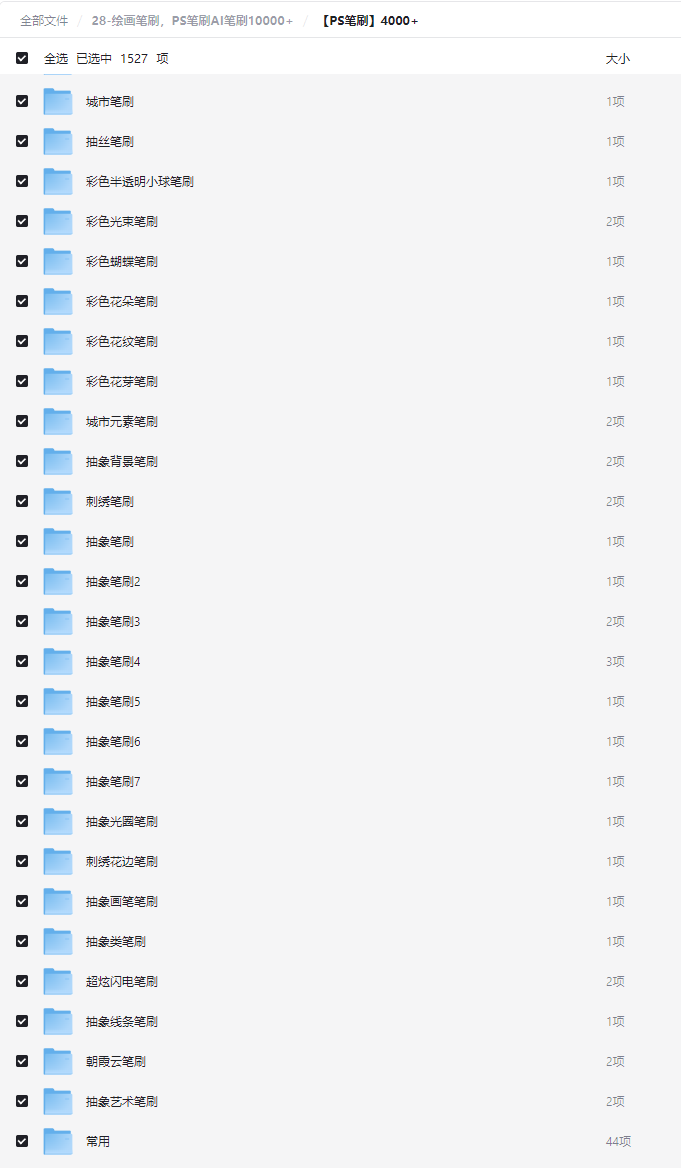Image resolution: width=681 pixels, height=1168 pixels.
Task: Uncheck the checkbox for 抽丝笔刷
Action: pyautogui.click(x=22, y=142)
